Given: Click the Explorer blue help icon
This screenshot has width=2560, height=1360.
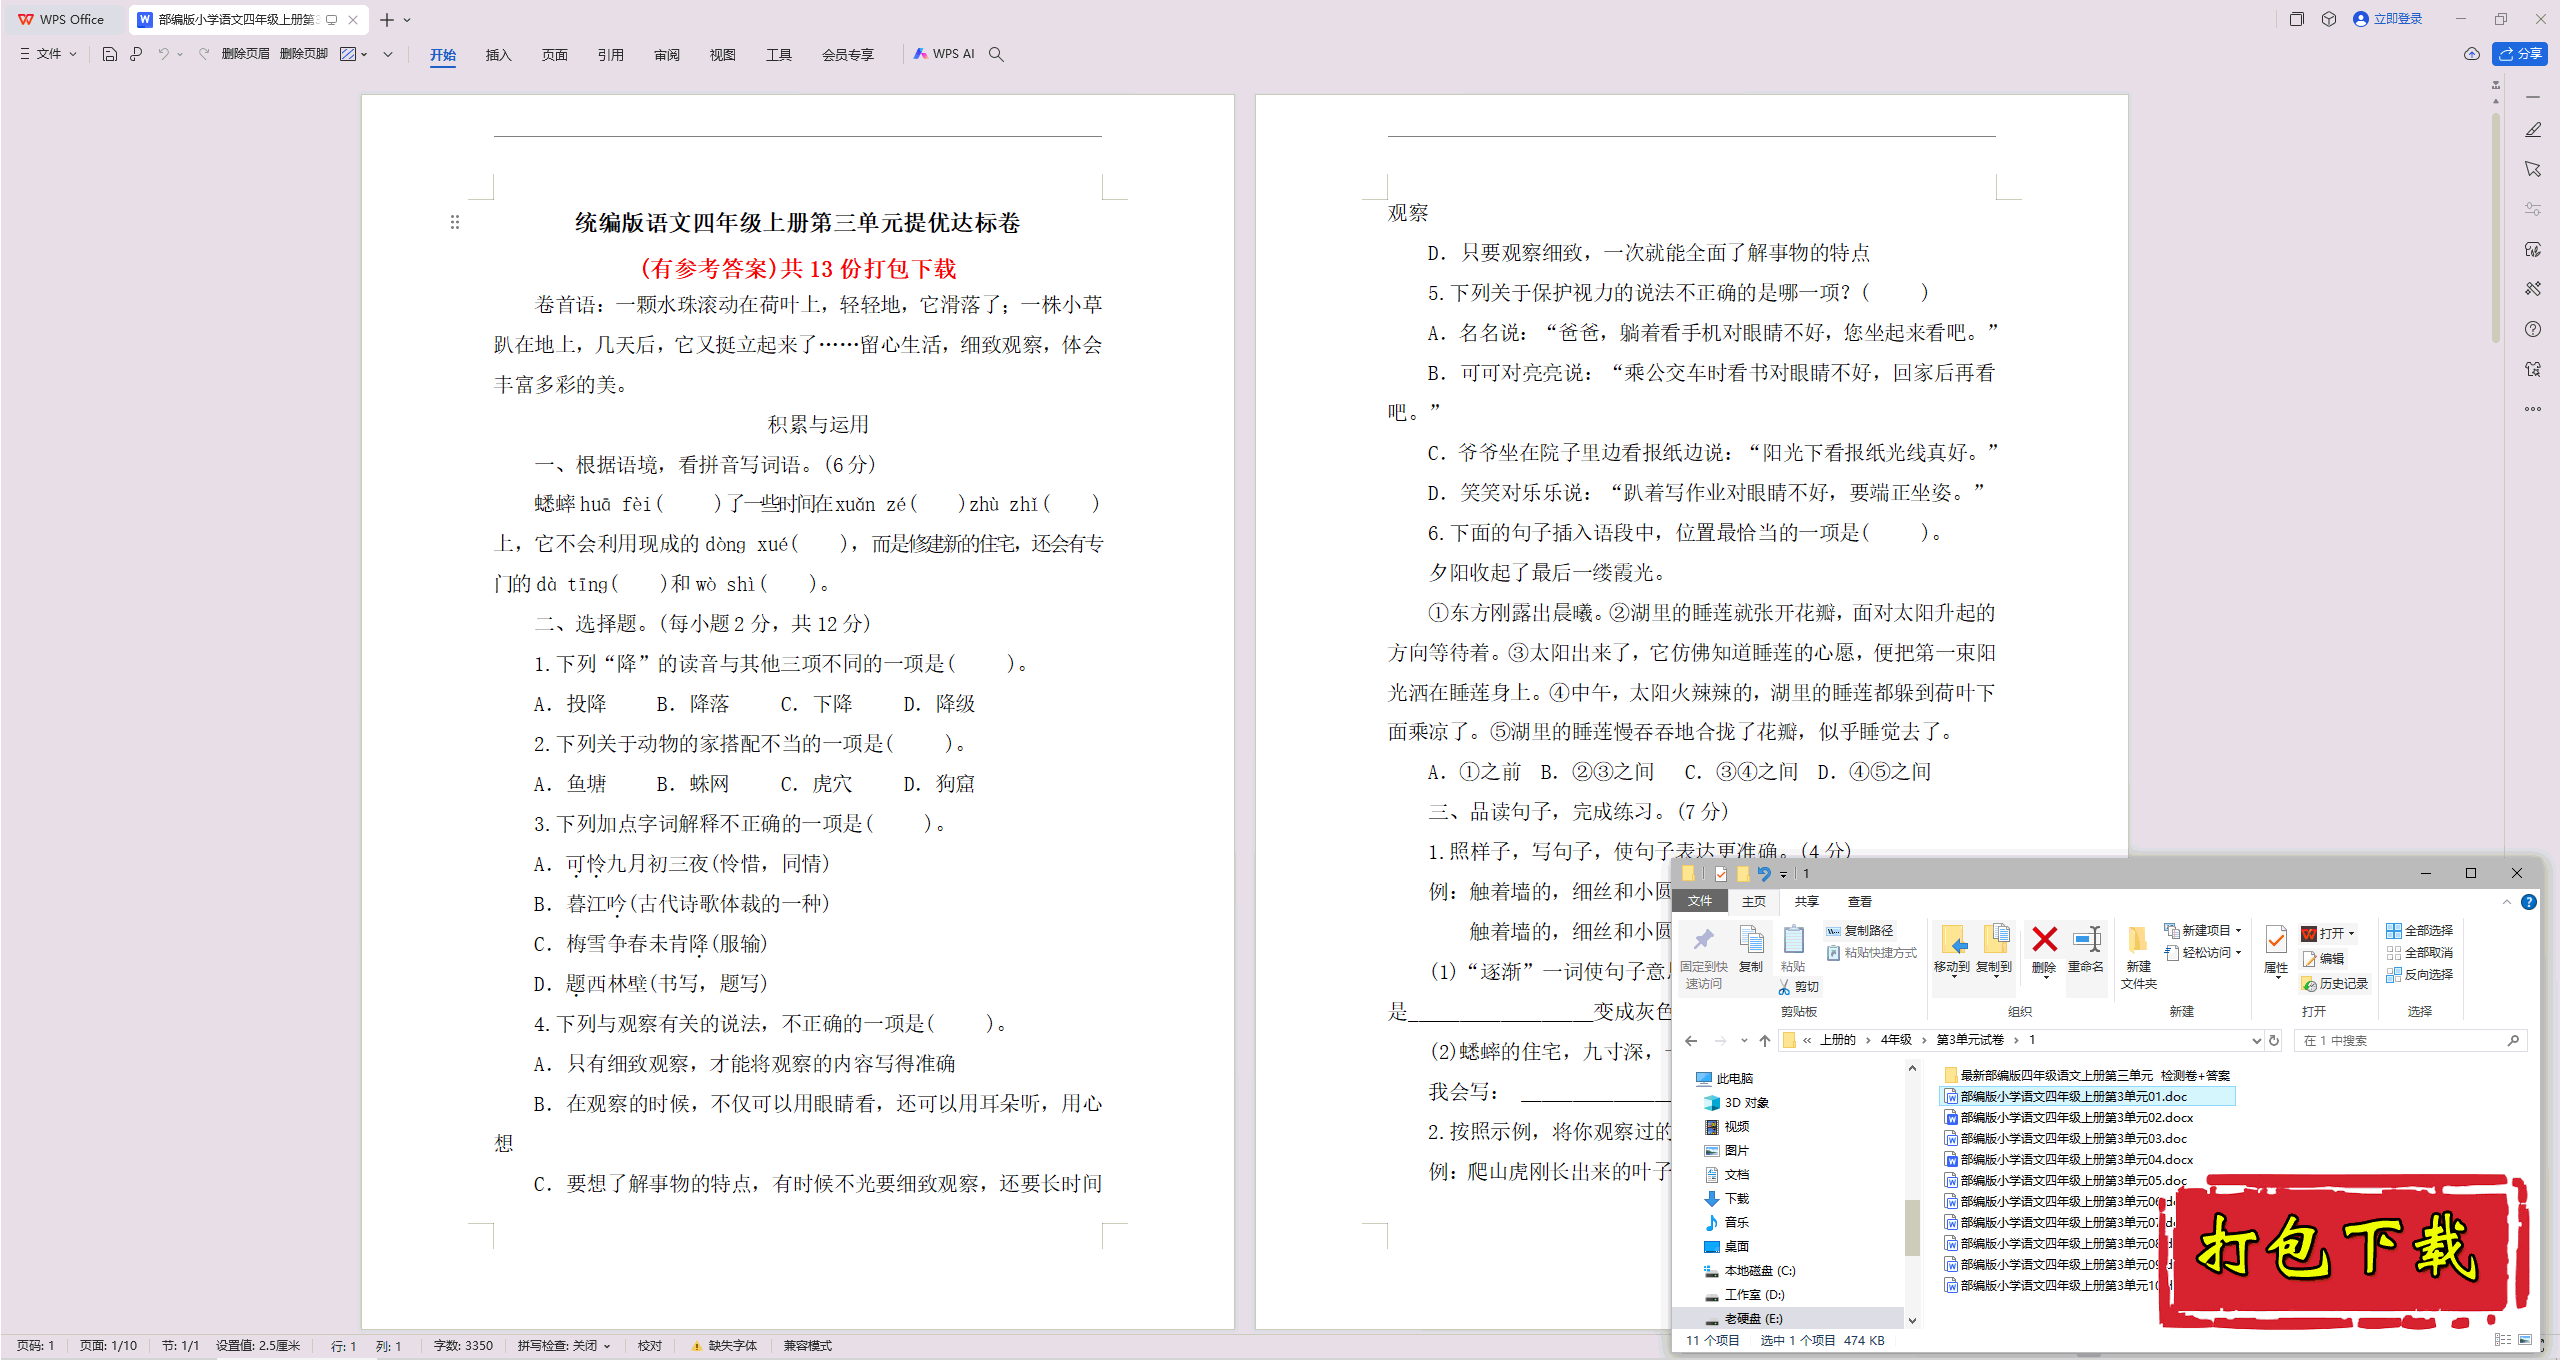Looking at the screenshot, I should pyautogui.click(x=2529, y=902).
